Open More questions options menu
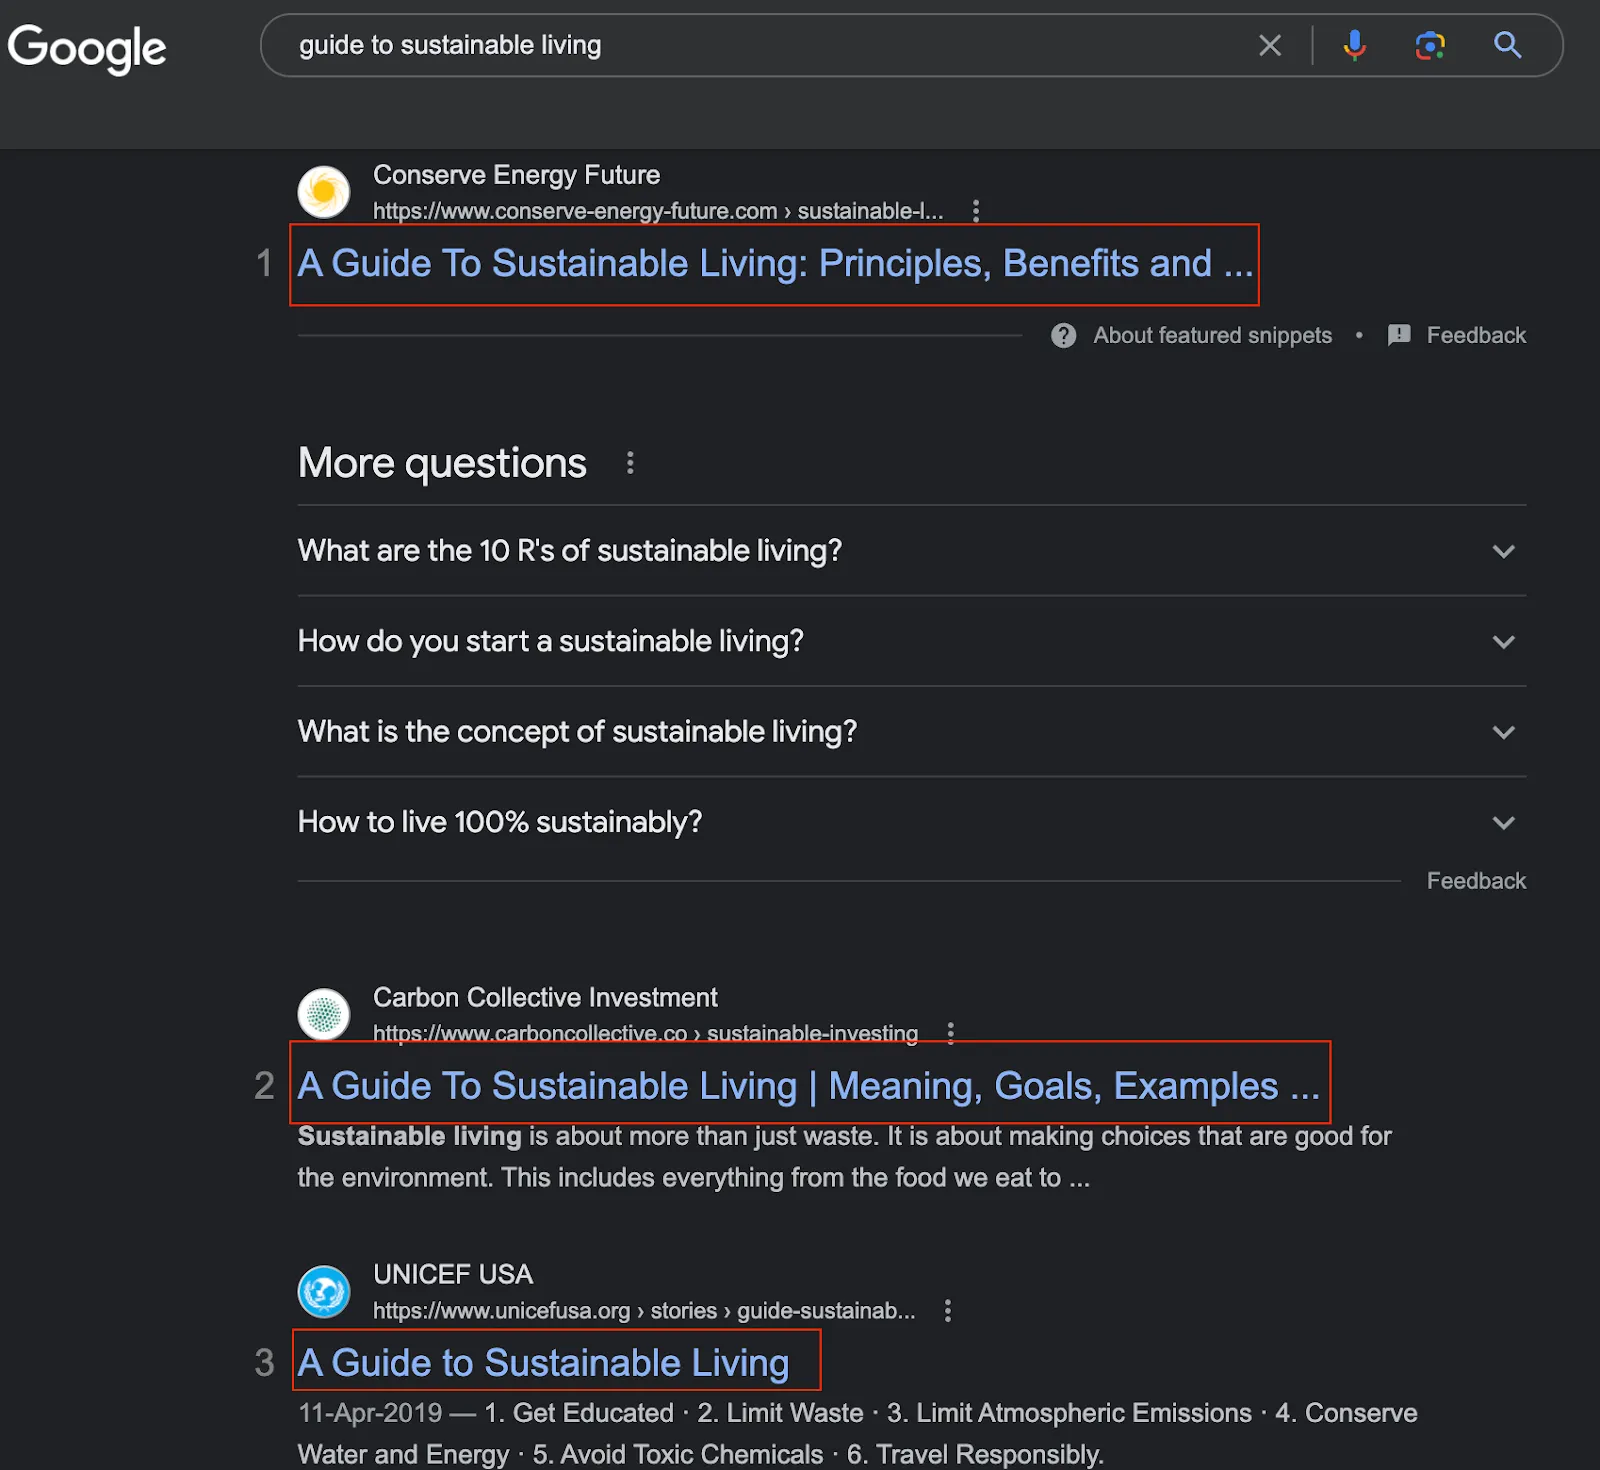 click(630, 463)
